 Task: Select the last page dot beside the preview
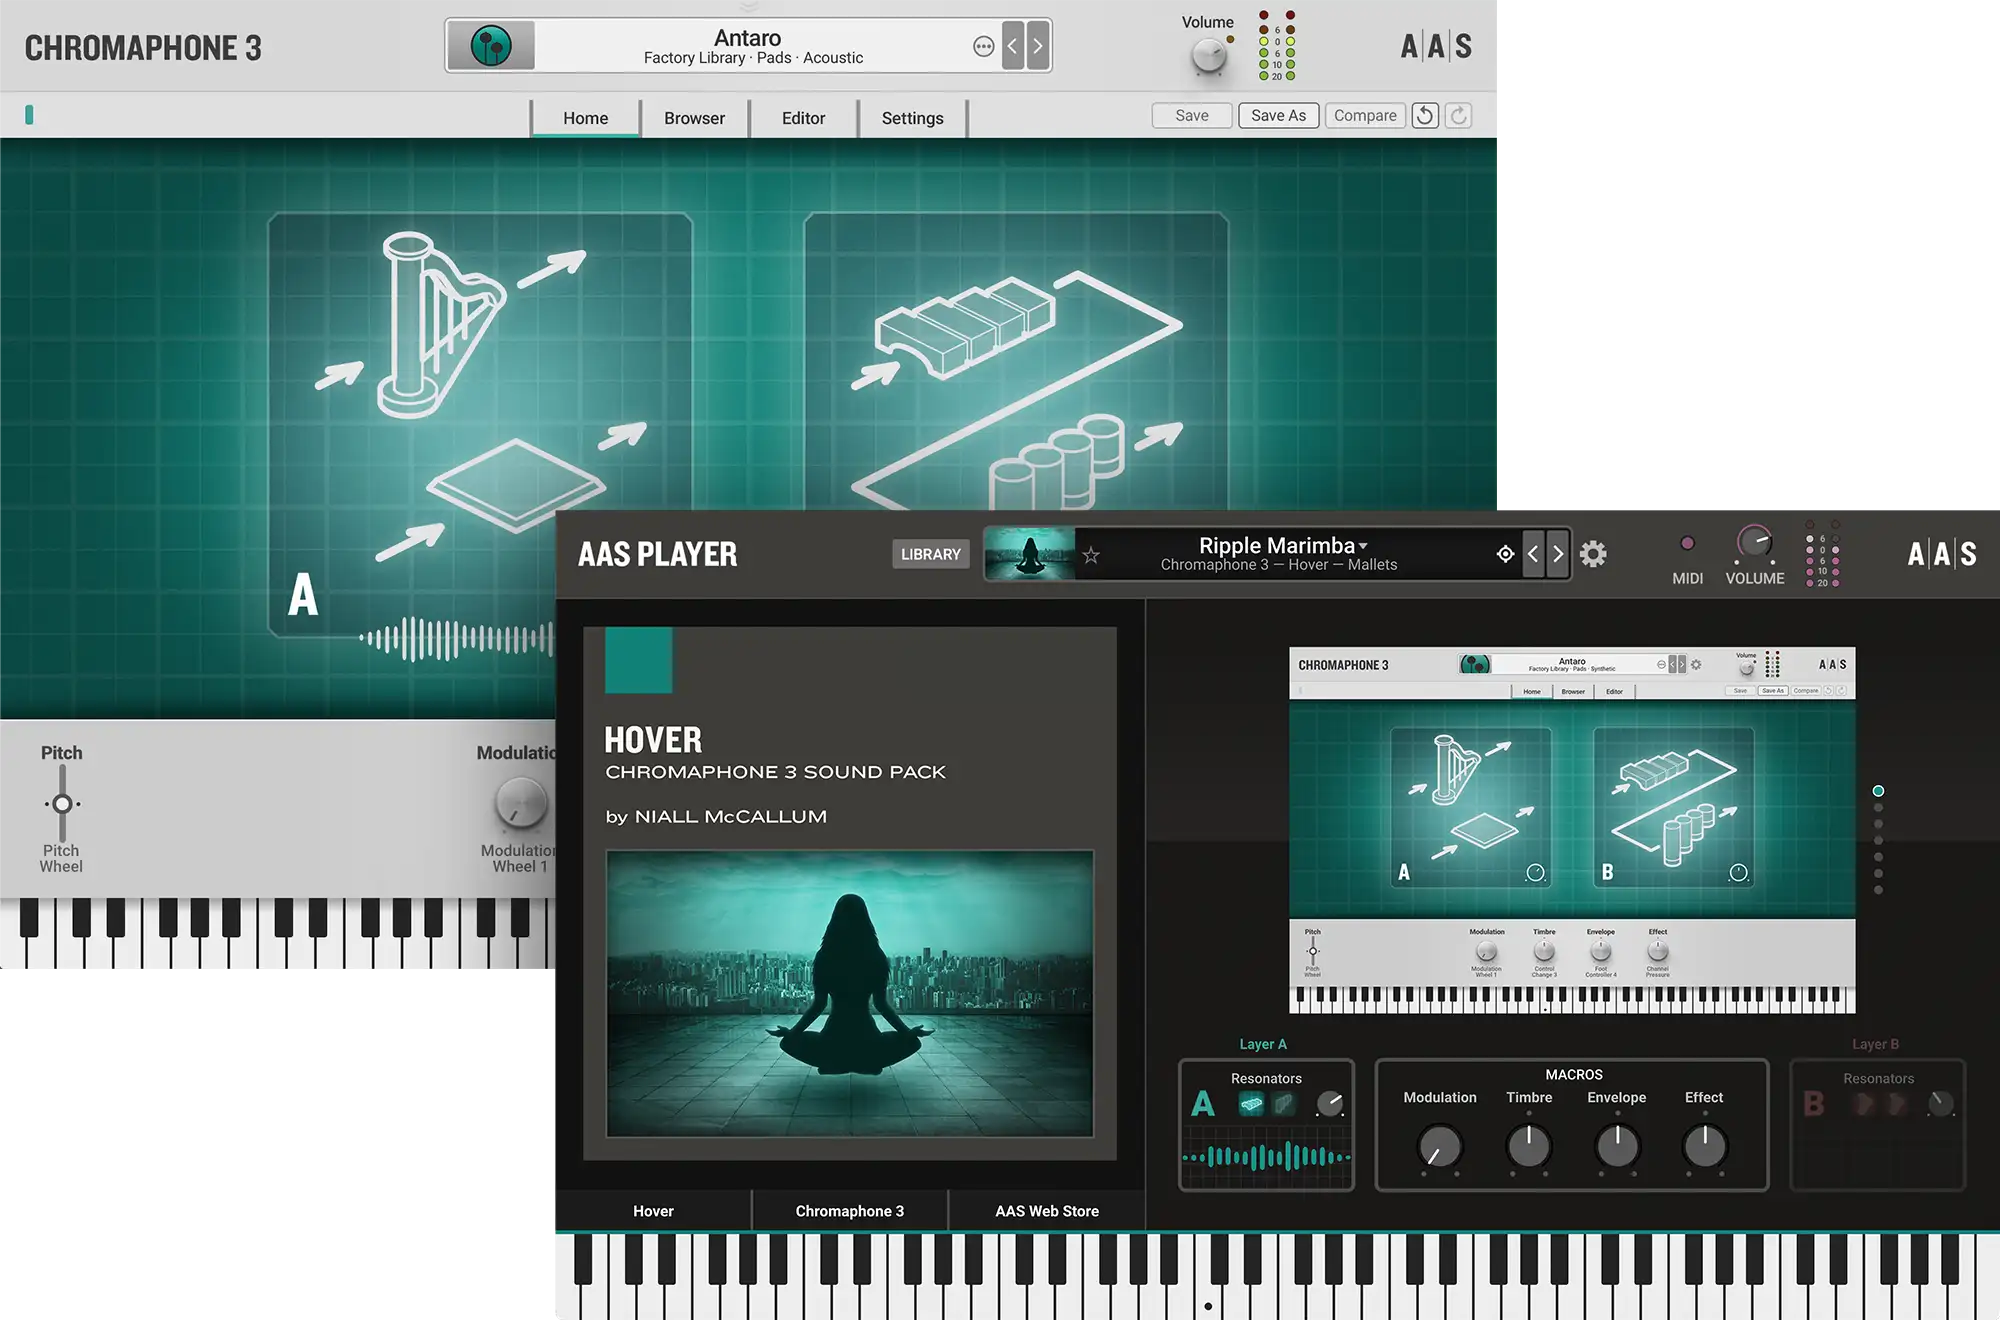(x=1878, y=890)
